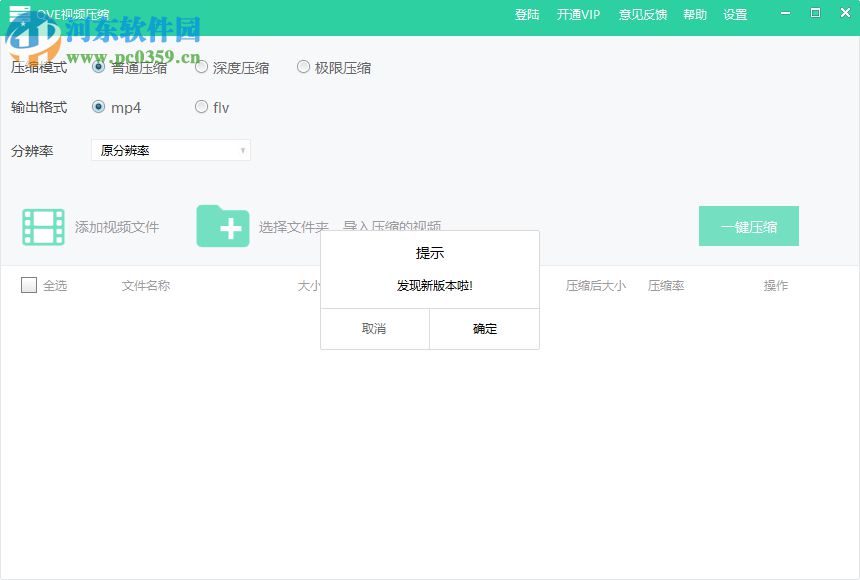Select the 深度压缩 compression mode
This screenshot has height=580, width=860.
point(202,67)
